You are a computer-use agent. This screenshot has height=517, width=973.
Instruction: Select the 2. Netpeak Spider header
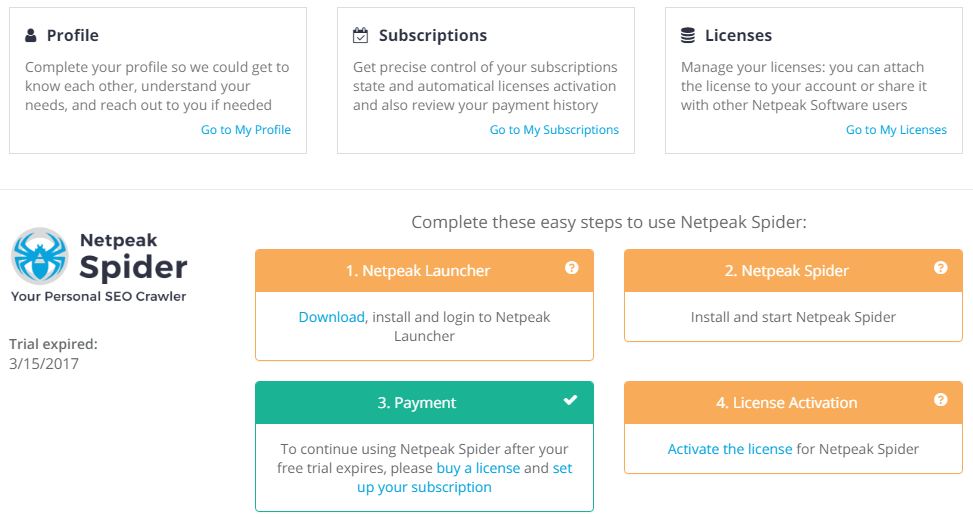[793, 271]
